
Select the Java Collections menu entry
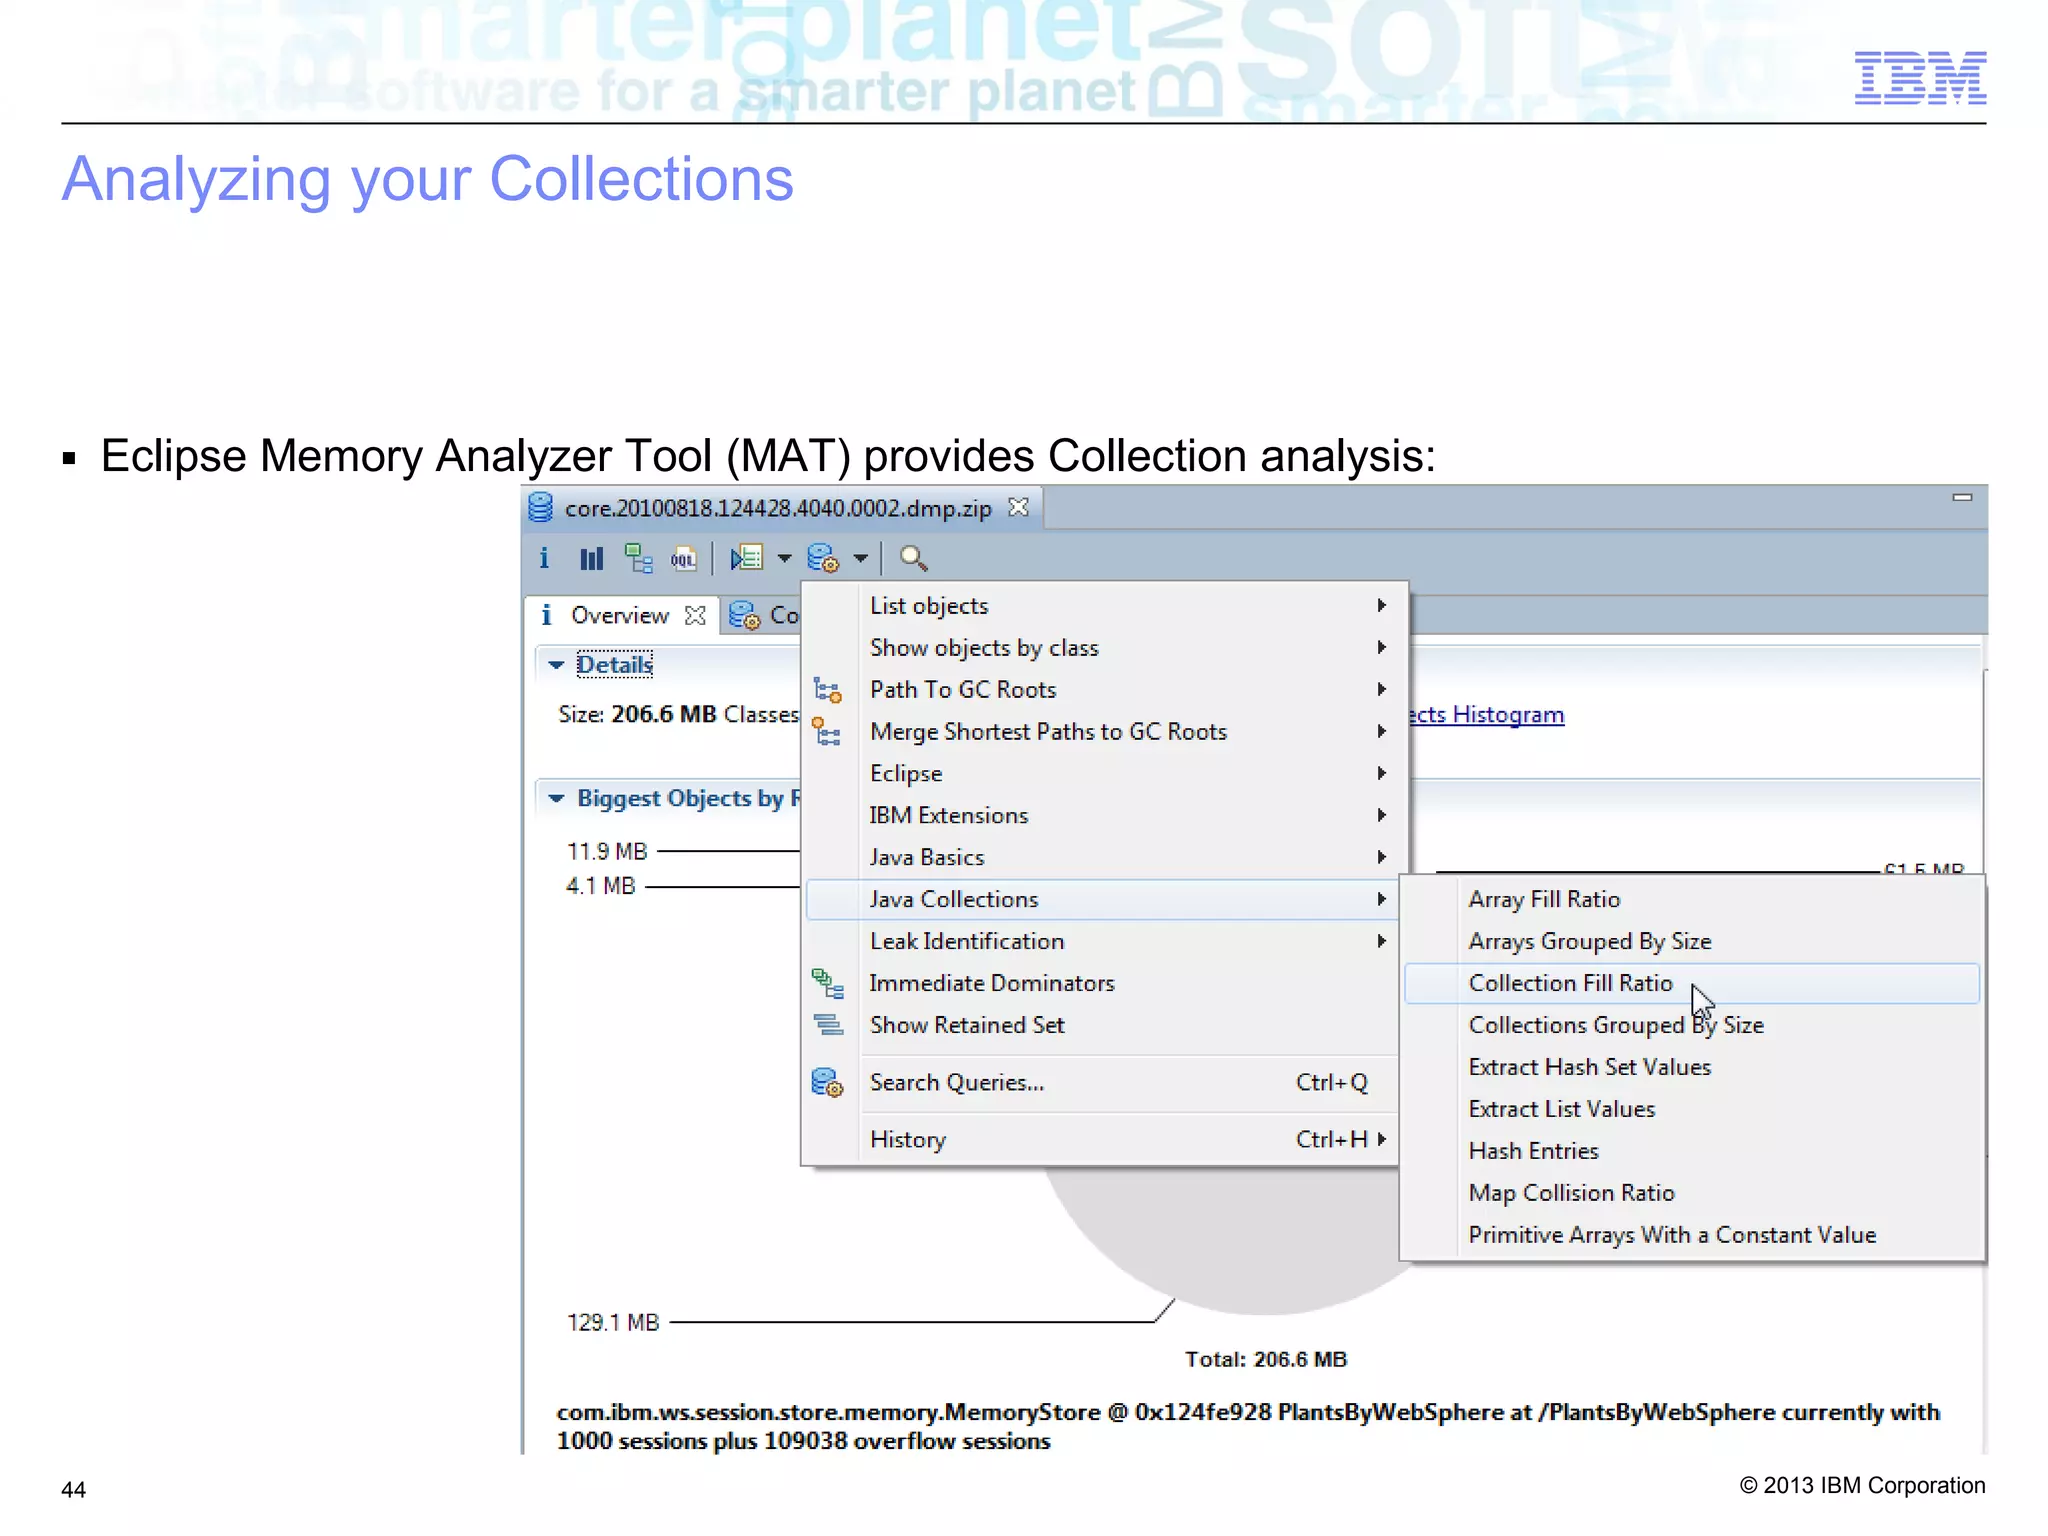[1104, 899]
